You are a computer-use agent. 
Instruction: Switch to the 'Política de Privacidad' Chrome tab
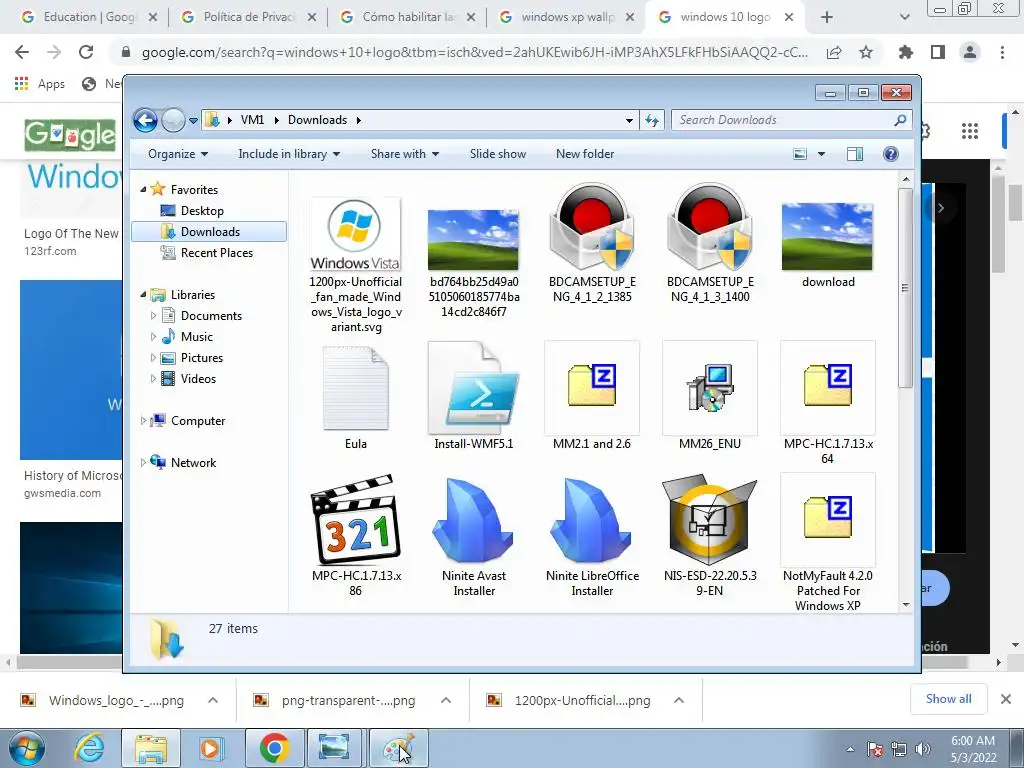pos(248,17)
